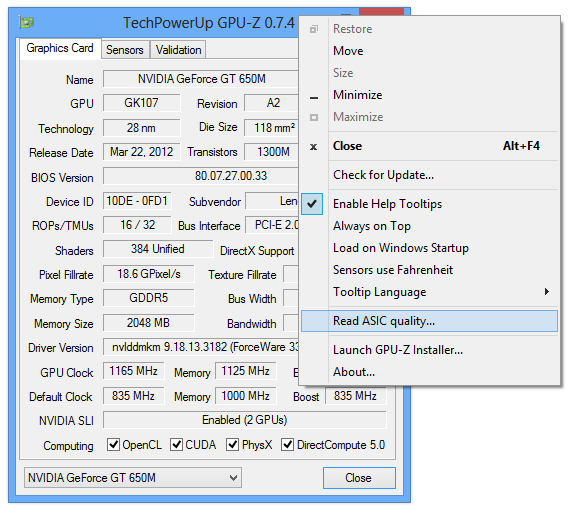Select the Graphics Card tab

pos(60,48)
